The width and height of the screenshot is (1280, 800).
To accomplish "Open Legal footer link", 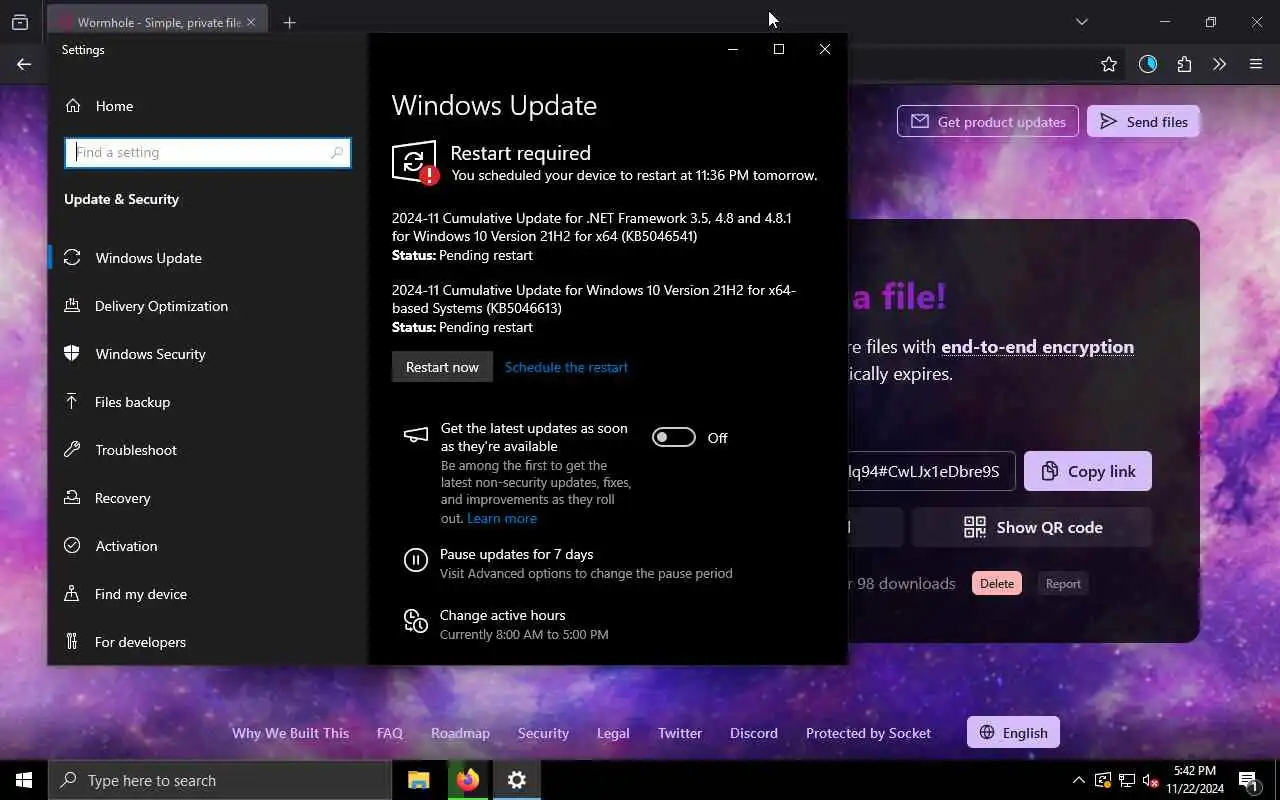I will point(613,733).
